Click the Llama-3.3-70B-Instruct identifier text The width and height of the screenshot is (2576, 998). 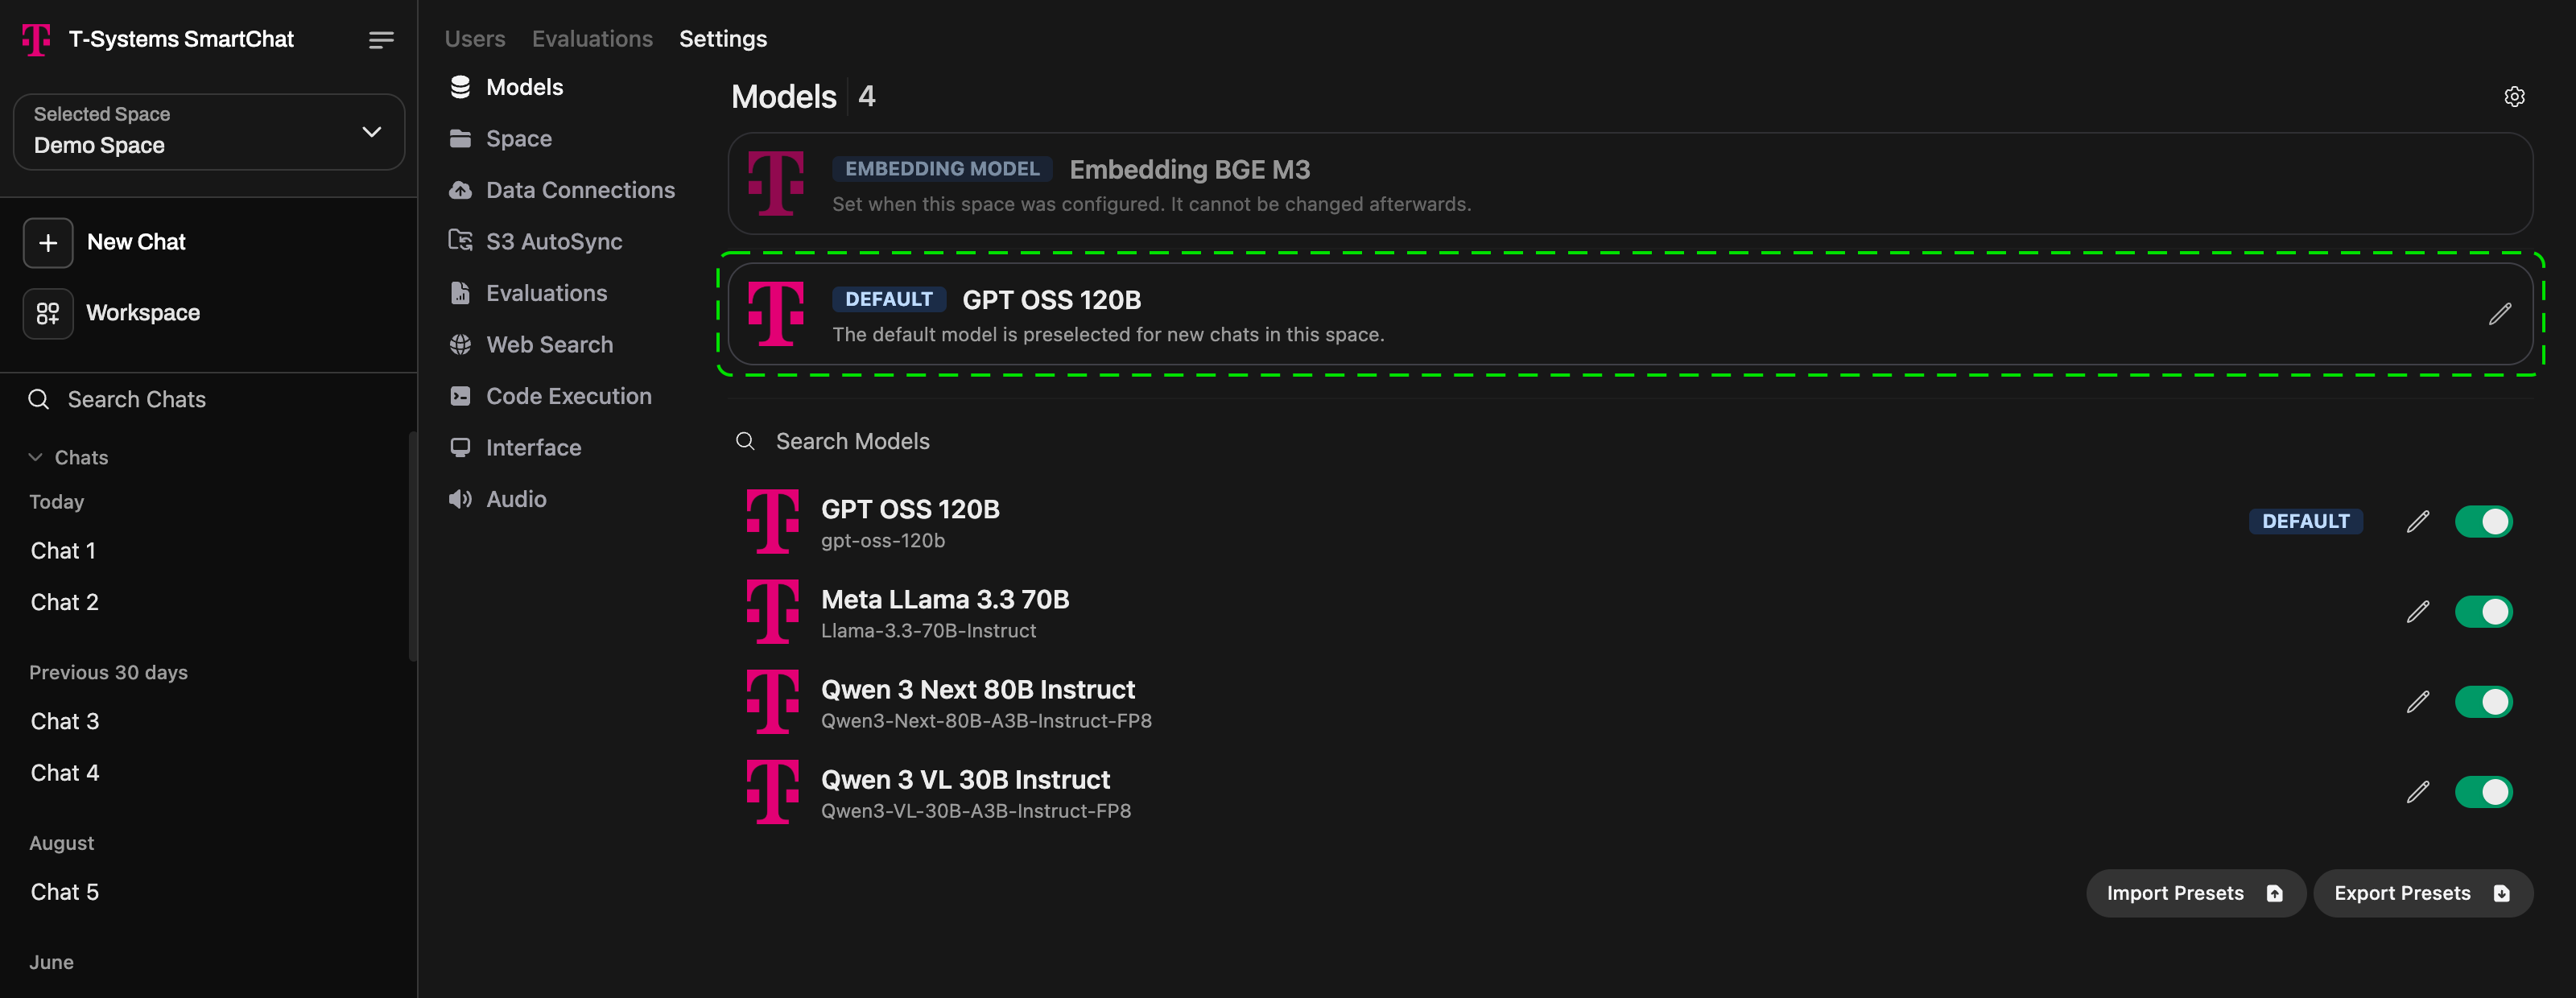point(928,631)
